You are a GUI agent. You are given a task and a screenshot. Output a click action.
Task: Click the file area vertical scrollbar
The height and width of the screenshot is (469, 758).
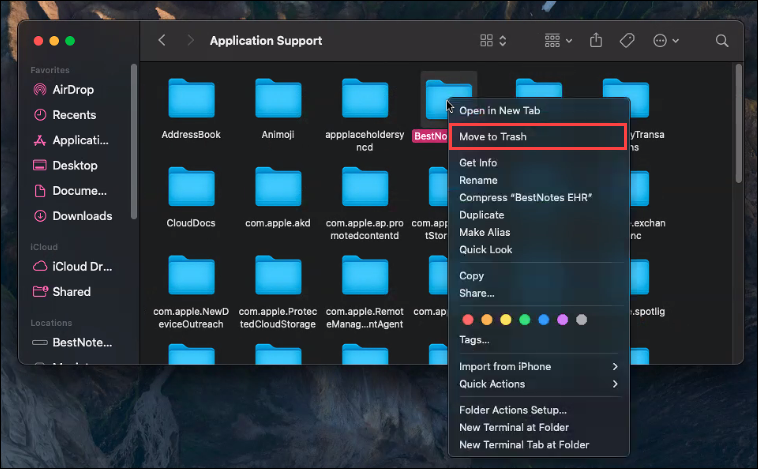click(x=738, y=124)
